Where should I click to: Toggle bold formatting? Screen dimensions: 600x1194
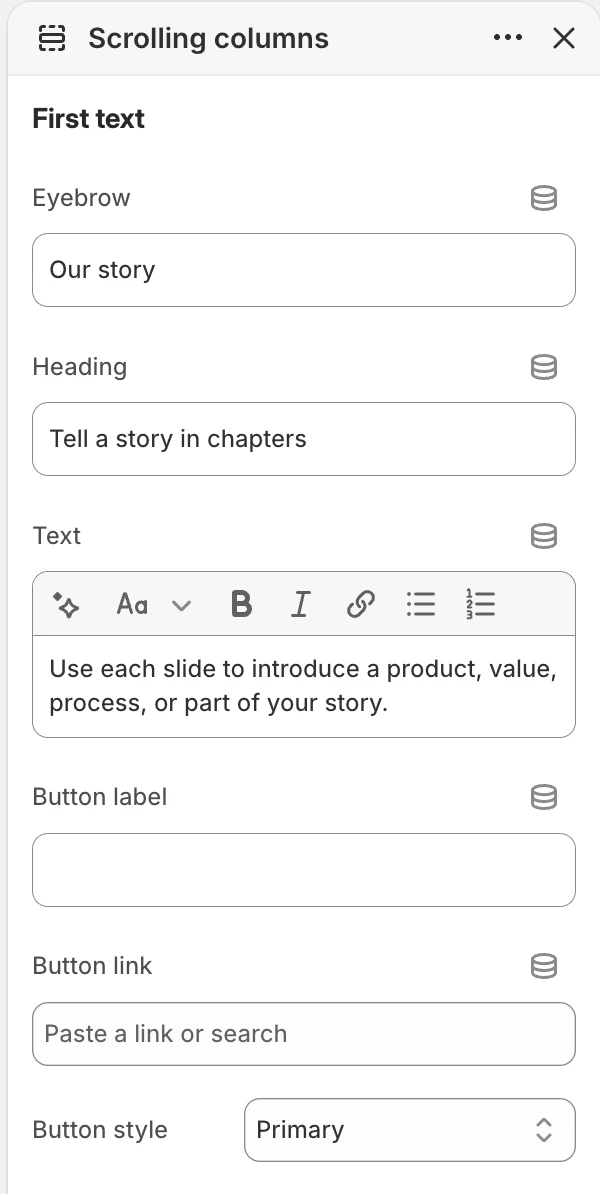(x=241, y=605)
